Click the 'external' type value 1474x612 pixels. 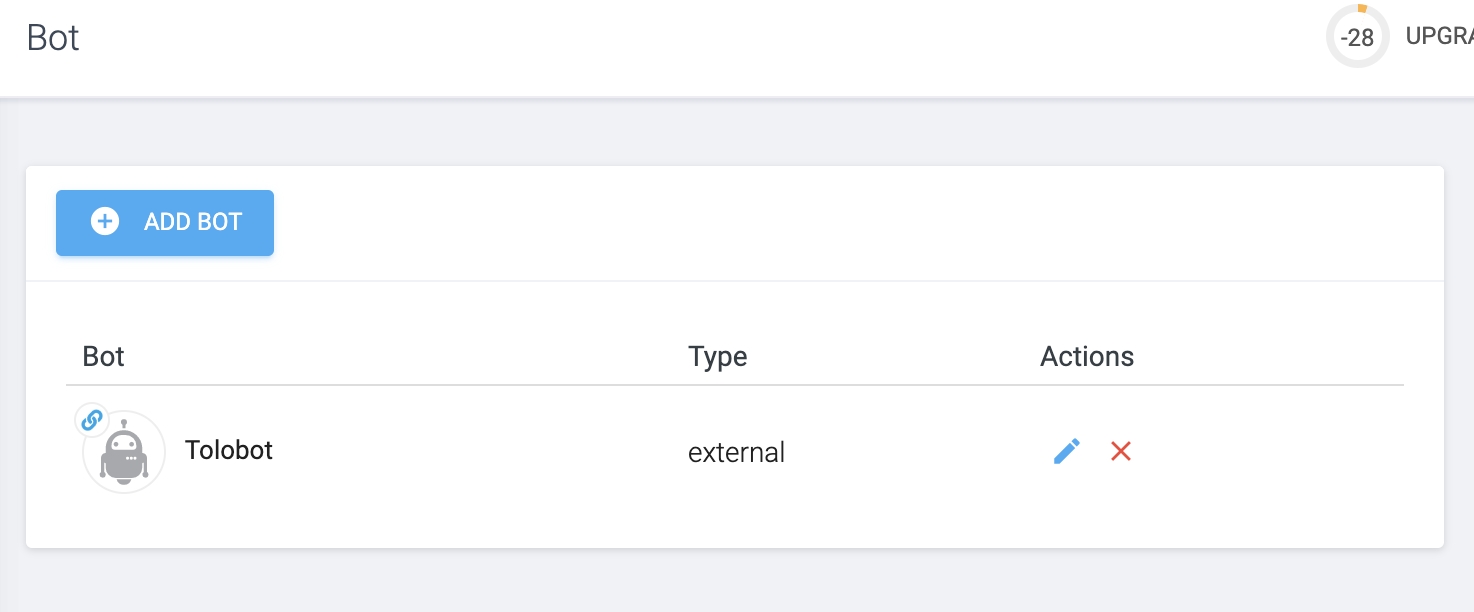[x=736, y=453]
